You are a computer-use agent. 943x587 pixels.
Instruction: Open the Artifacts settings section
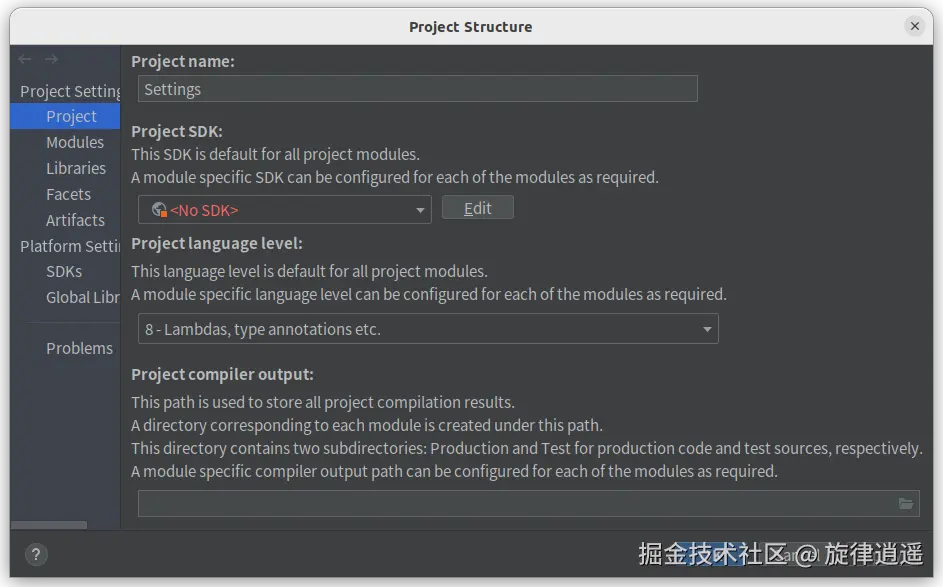(x=75, y=220)
